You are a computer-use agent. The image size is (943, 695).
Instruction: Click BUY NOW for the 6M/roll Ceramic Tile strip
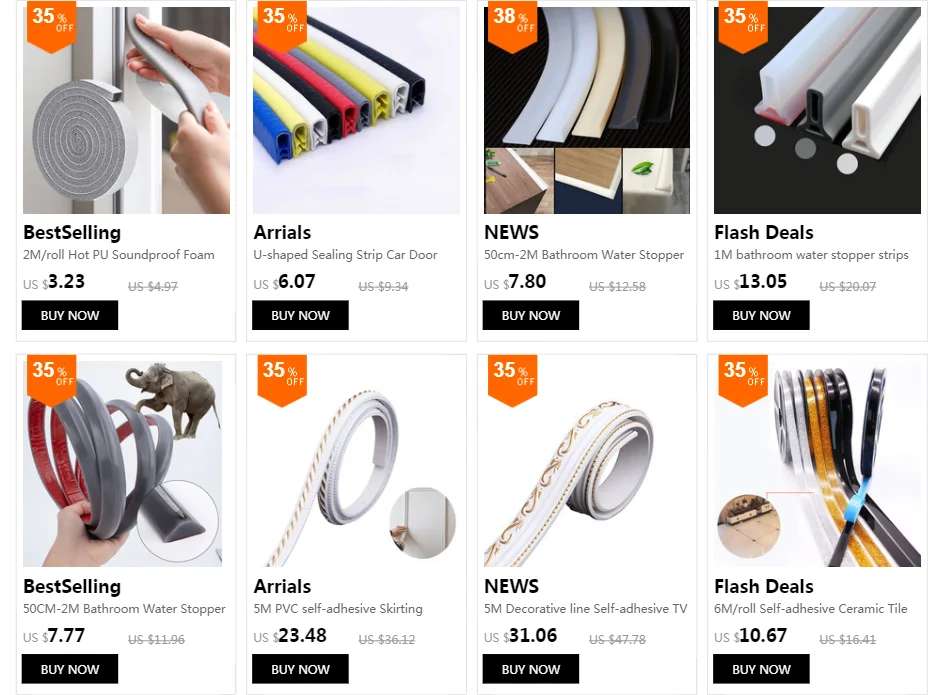(761, 669)
